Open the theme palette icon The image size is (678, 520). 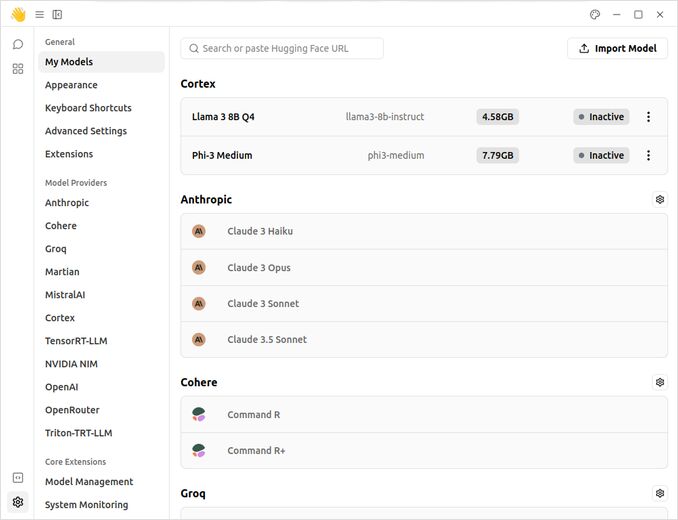tap(595, 15)
